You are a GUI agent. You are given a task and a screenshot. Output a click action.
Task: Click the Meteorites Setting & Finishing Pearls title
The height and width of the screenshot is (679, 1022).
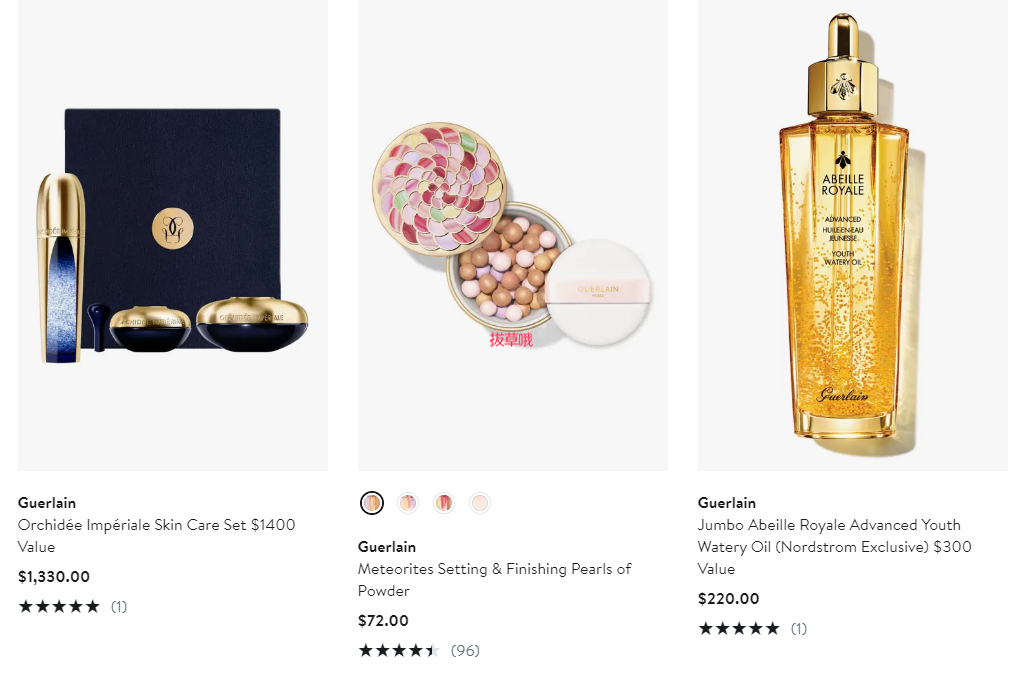[495, 580]
